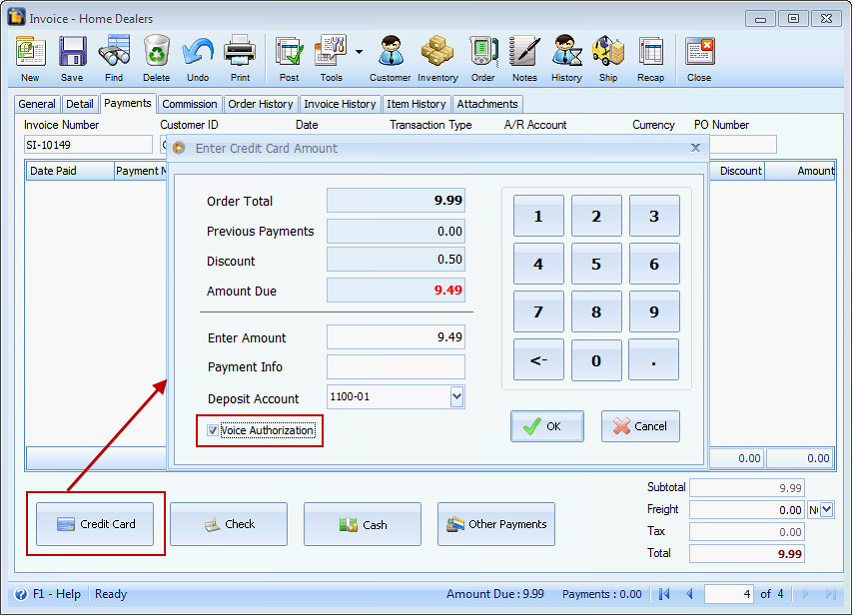Click the Amount column header
853x616 pixels.
click(x=800, y=171)
